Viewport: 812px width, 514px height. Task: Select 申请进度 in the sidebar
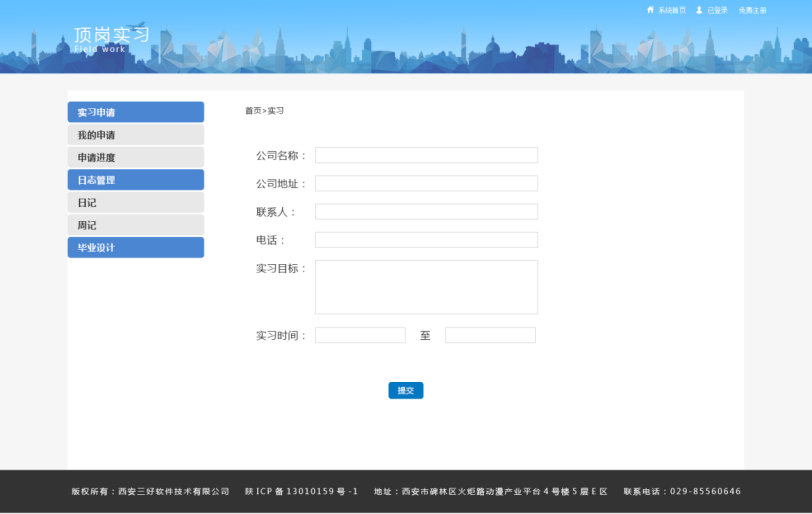(135, 157)
